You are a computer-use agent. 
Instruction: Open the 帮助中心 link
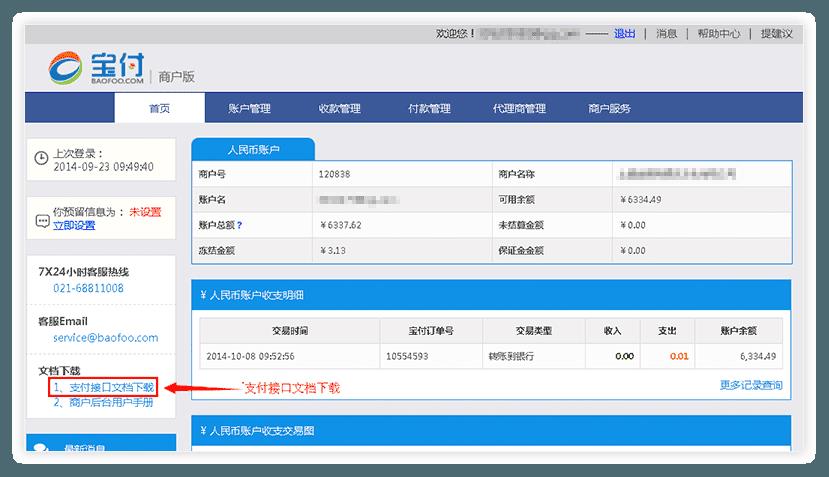[x=719, y=34]
